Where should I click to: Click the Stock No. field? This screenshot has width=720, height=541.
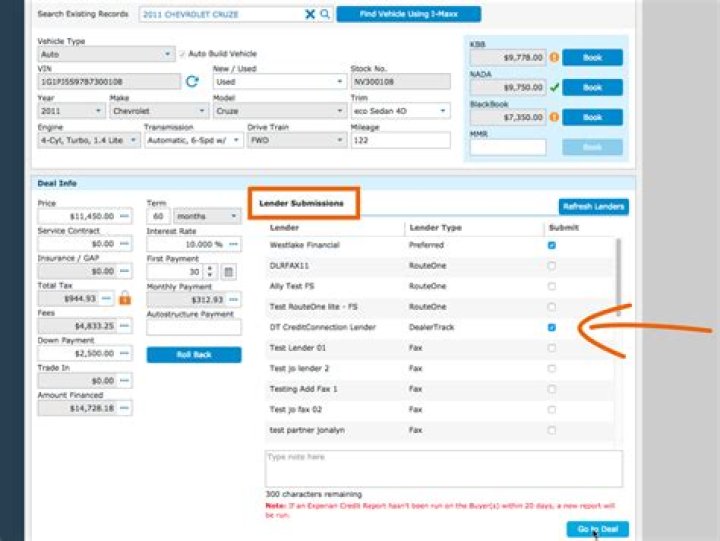(x=400, y=82)
